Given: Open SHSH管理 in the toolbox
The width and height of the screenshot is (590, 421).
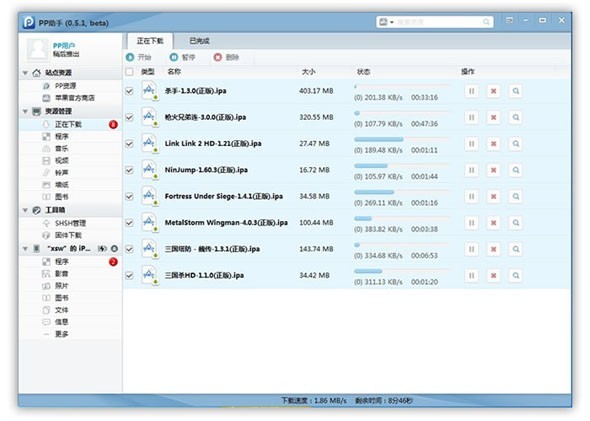Looking at the screenshot, I should [70, 223].
